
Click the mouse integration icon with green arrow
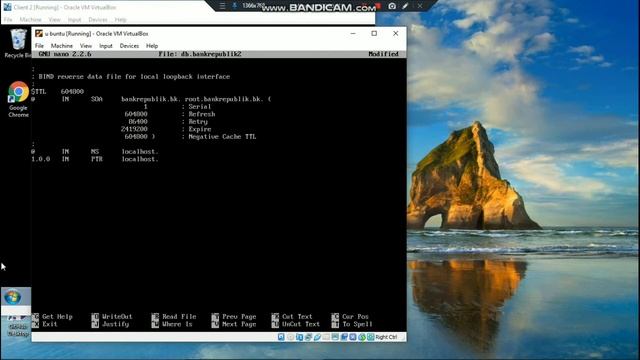tap(362, 337)
